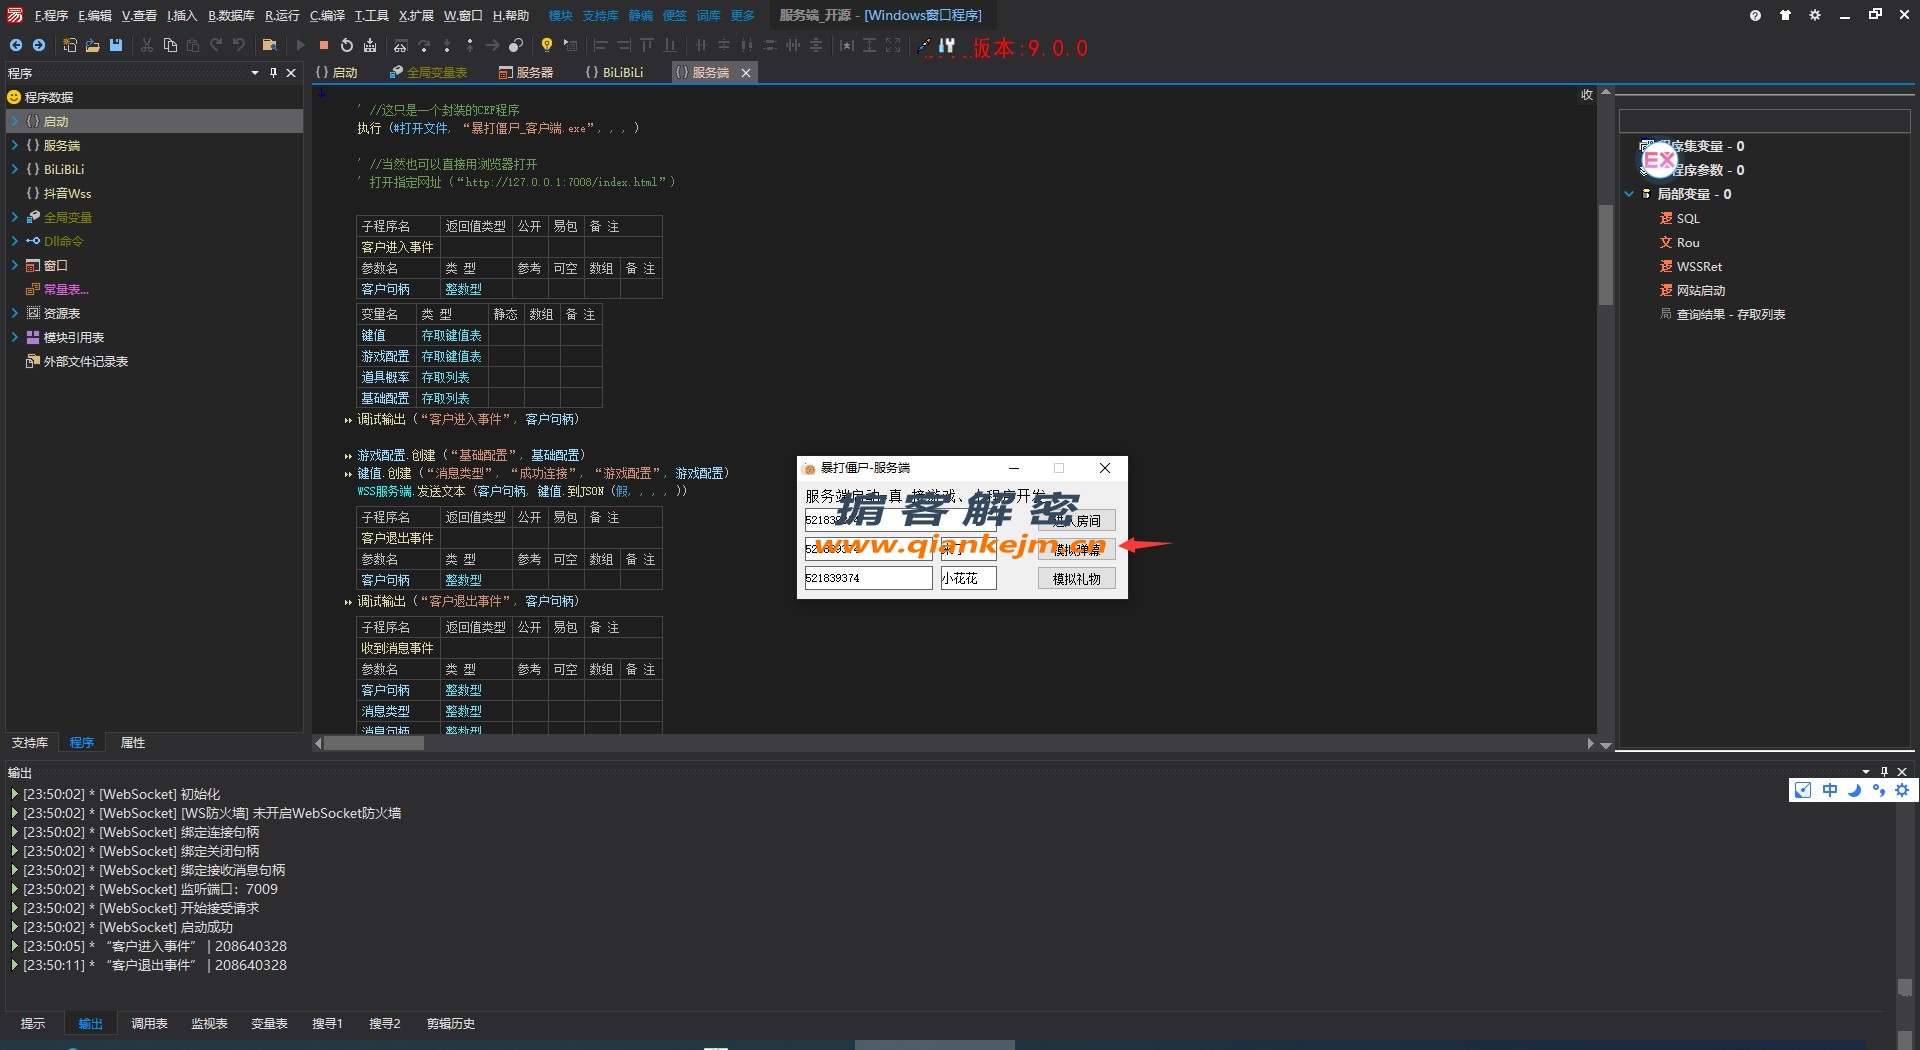
Task: Click the code editor horizontal scrollbar thumb
Action: tap(374, 743)
